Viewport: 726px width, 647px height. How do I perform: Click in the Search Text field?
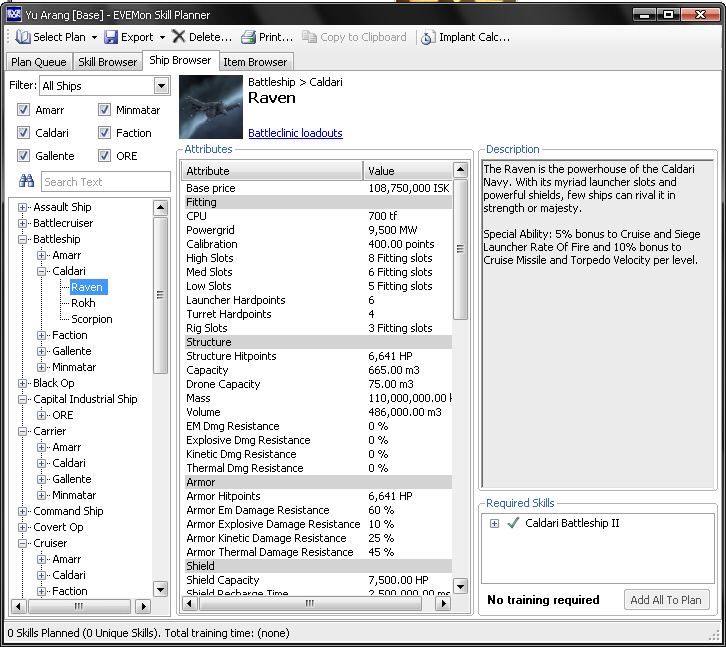click(106, 182)
